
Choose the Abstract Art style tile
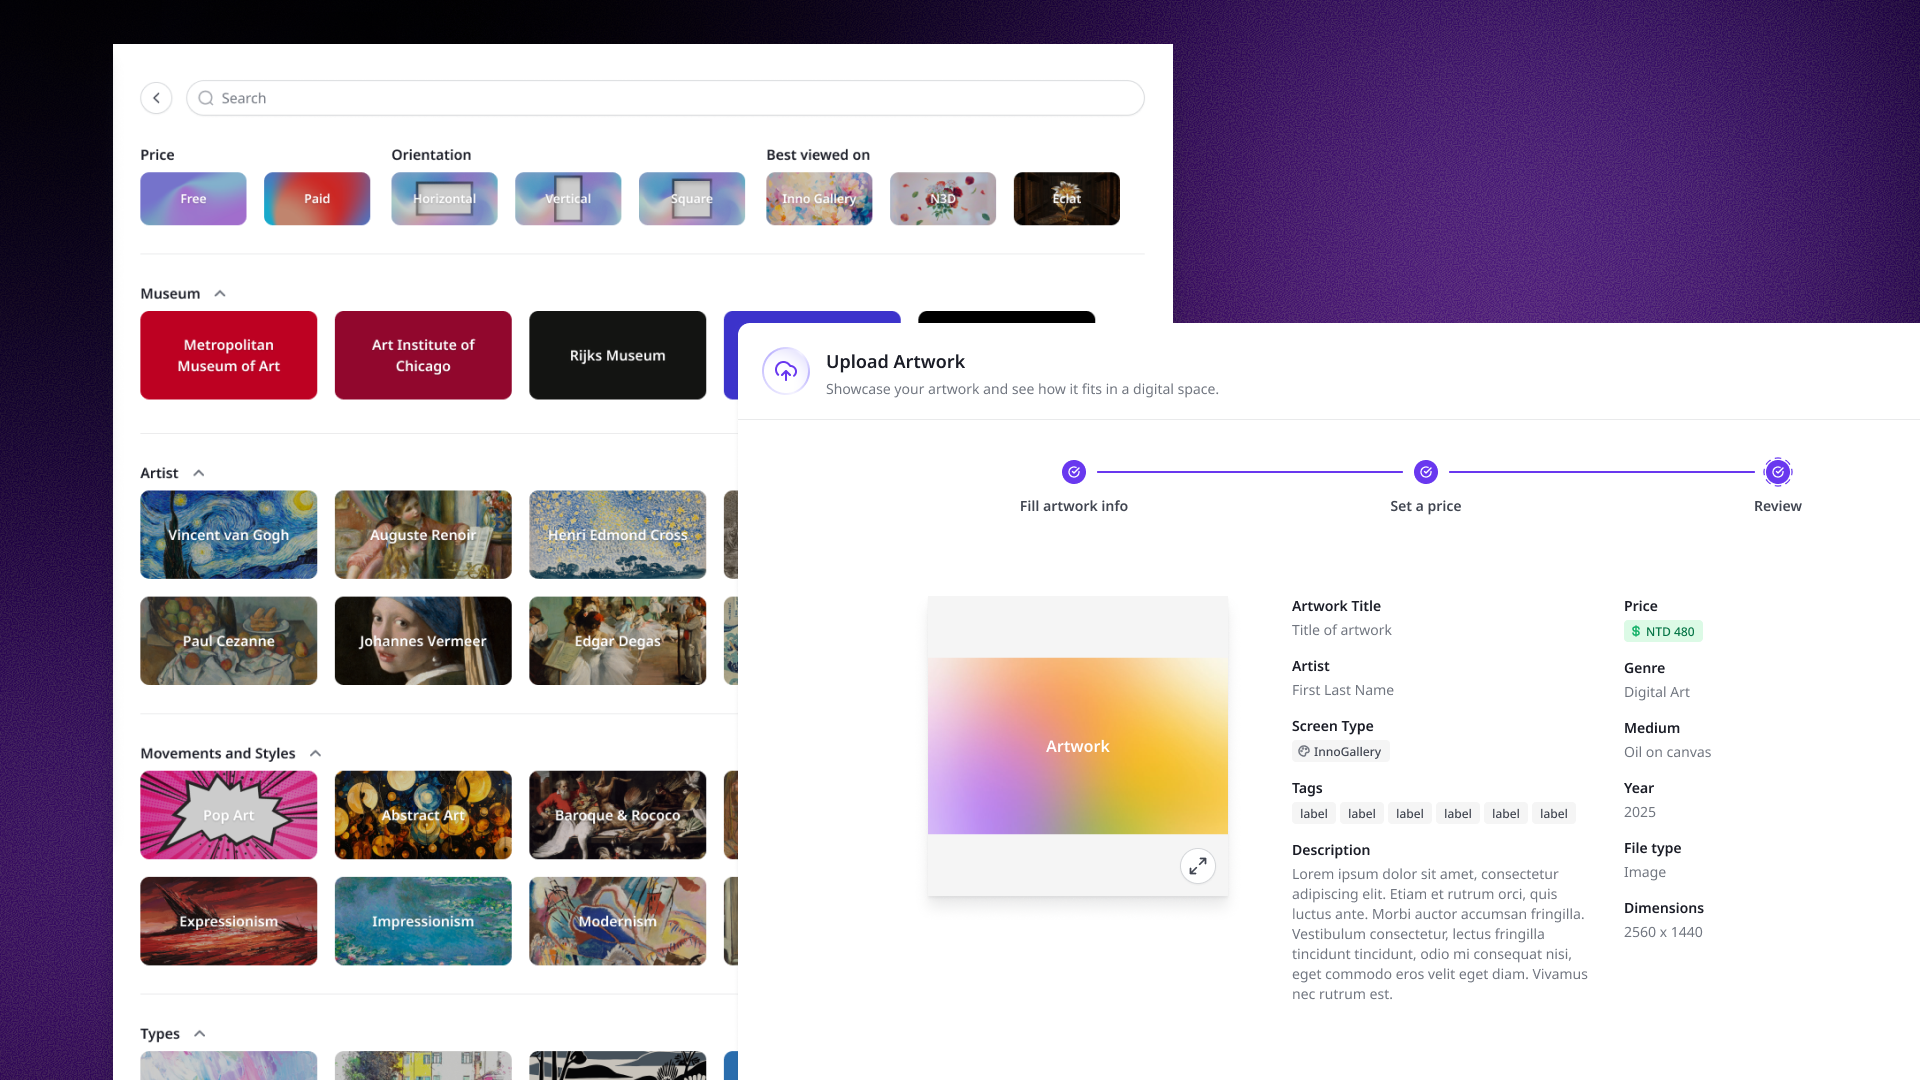[423, 815]
